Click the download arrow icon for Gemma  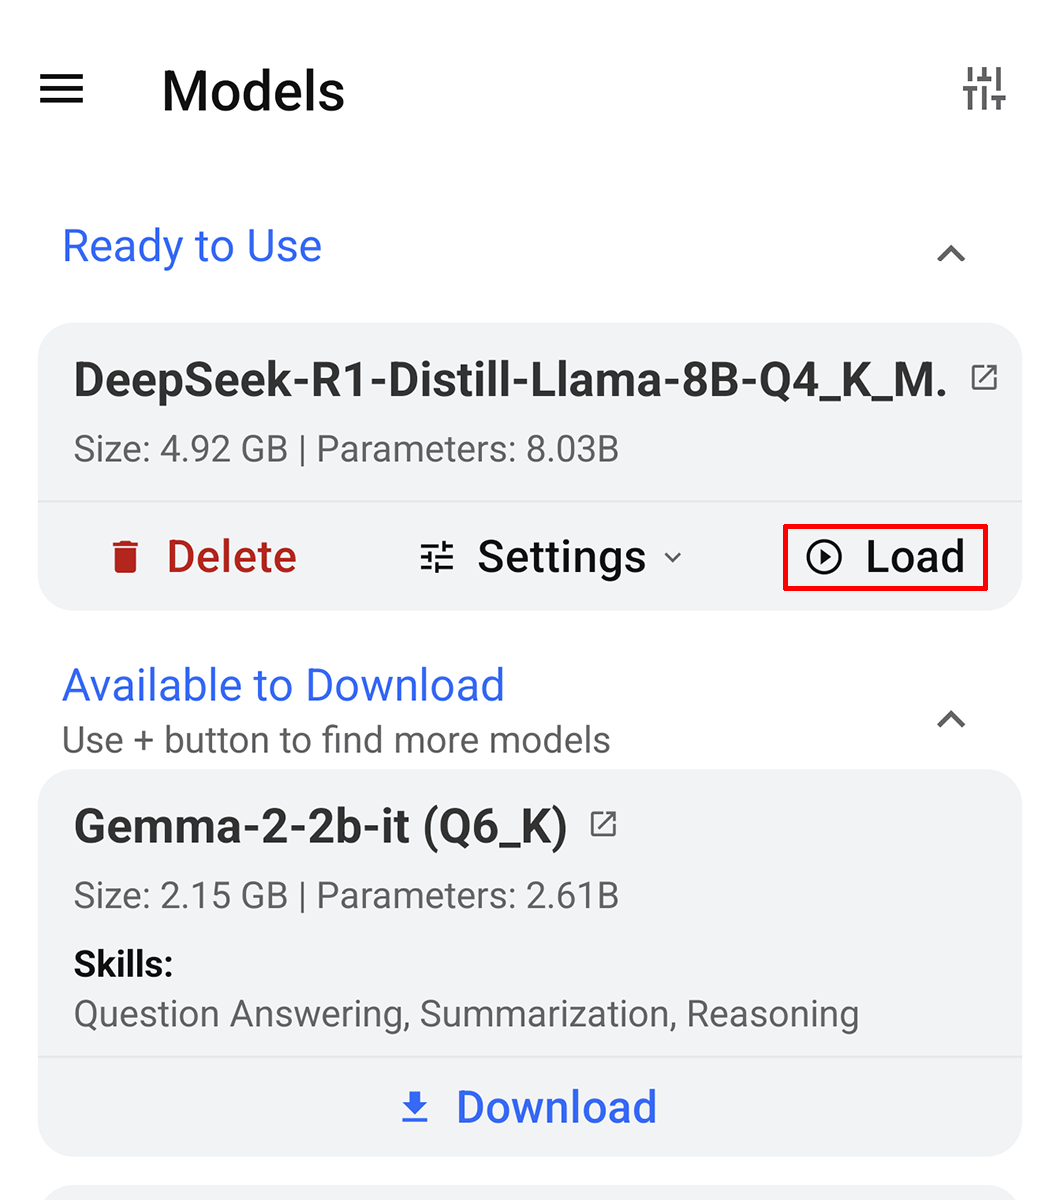click(414, 1107)
